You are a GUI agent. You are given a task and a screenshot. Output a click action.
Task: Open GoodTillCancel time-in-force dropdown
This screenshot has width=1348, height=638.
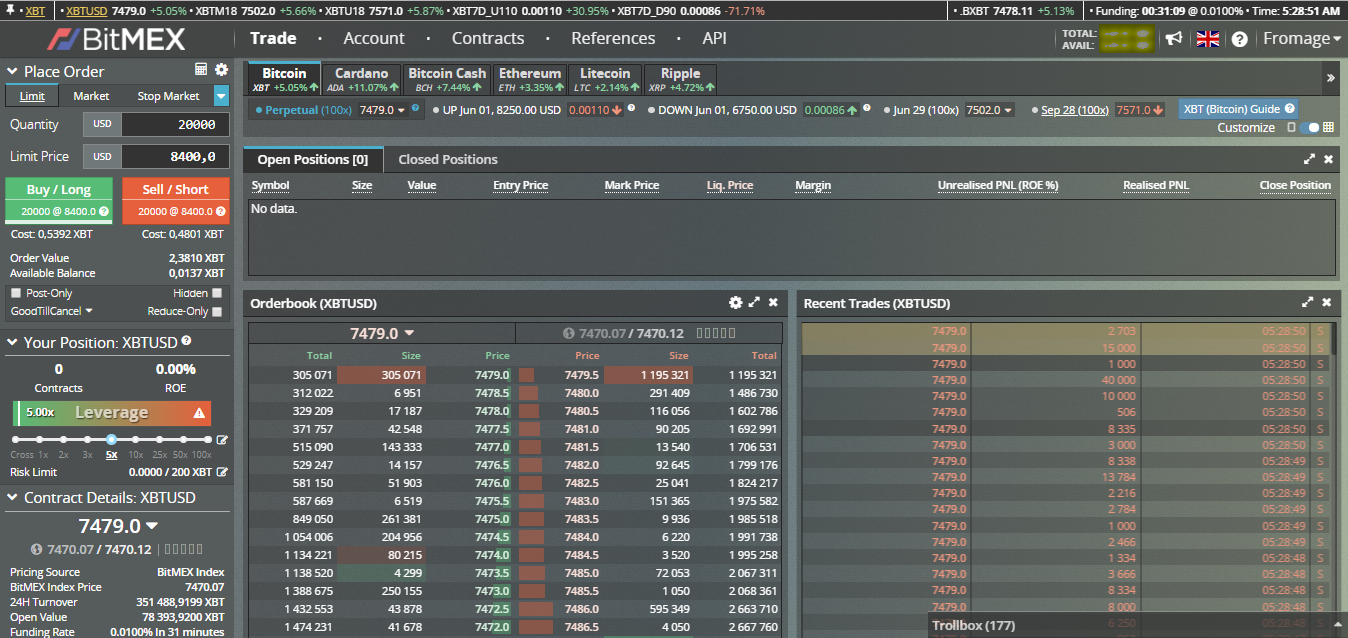(51, 311)
